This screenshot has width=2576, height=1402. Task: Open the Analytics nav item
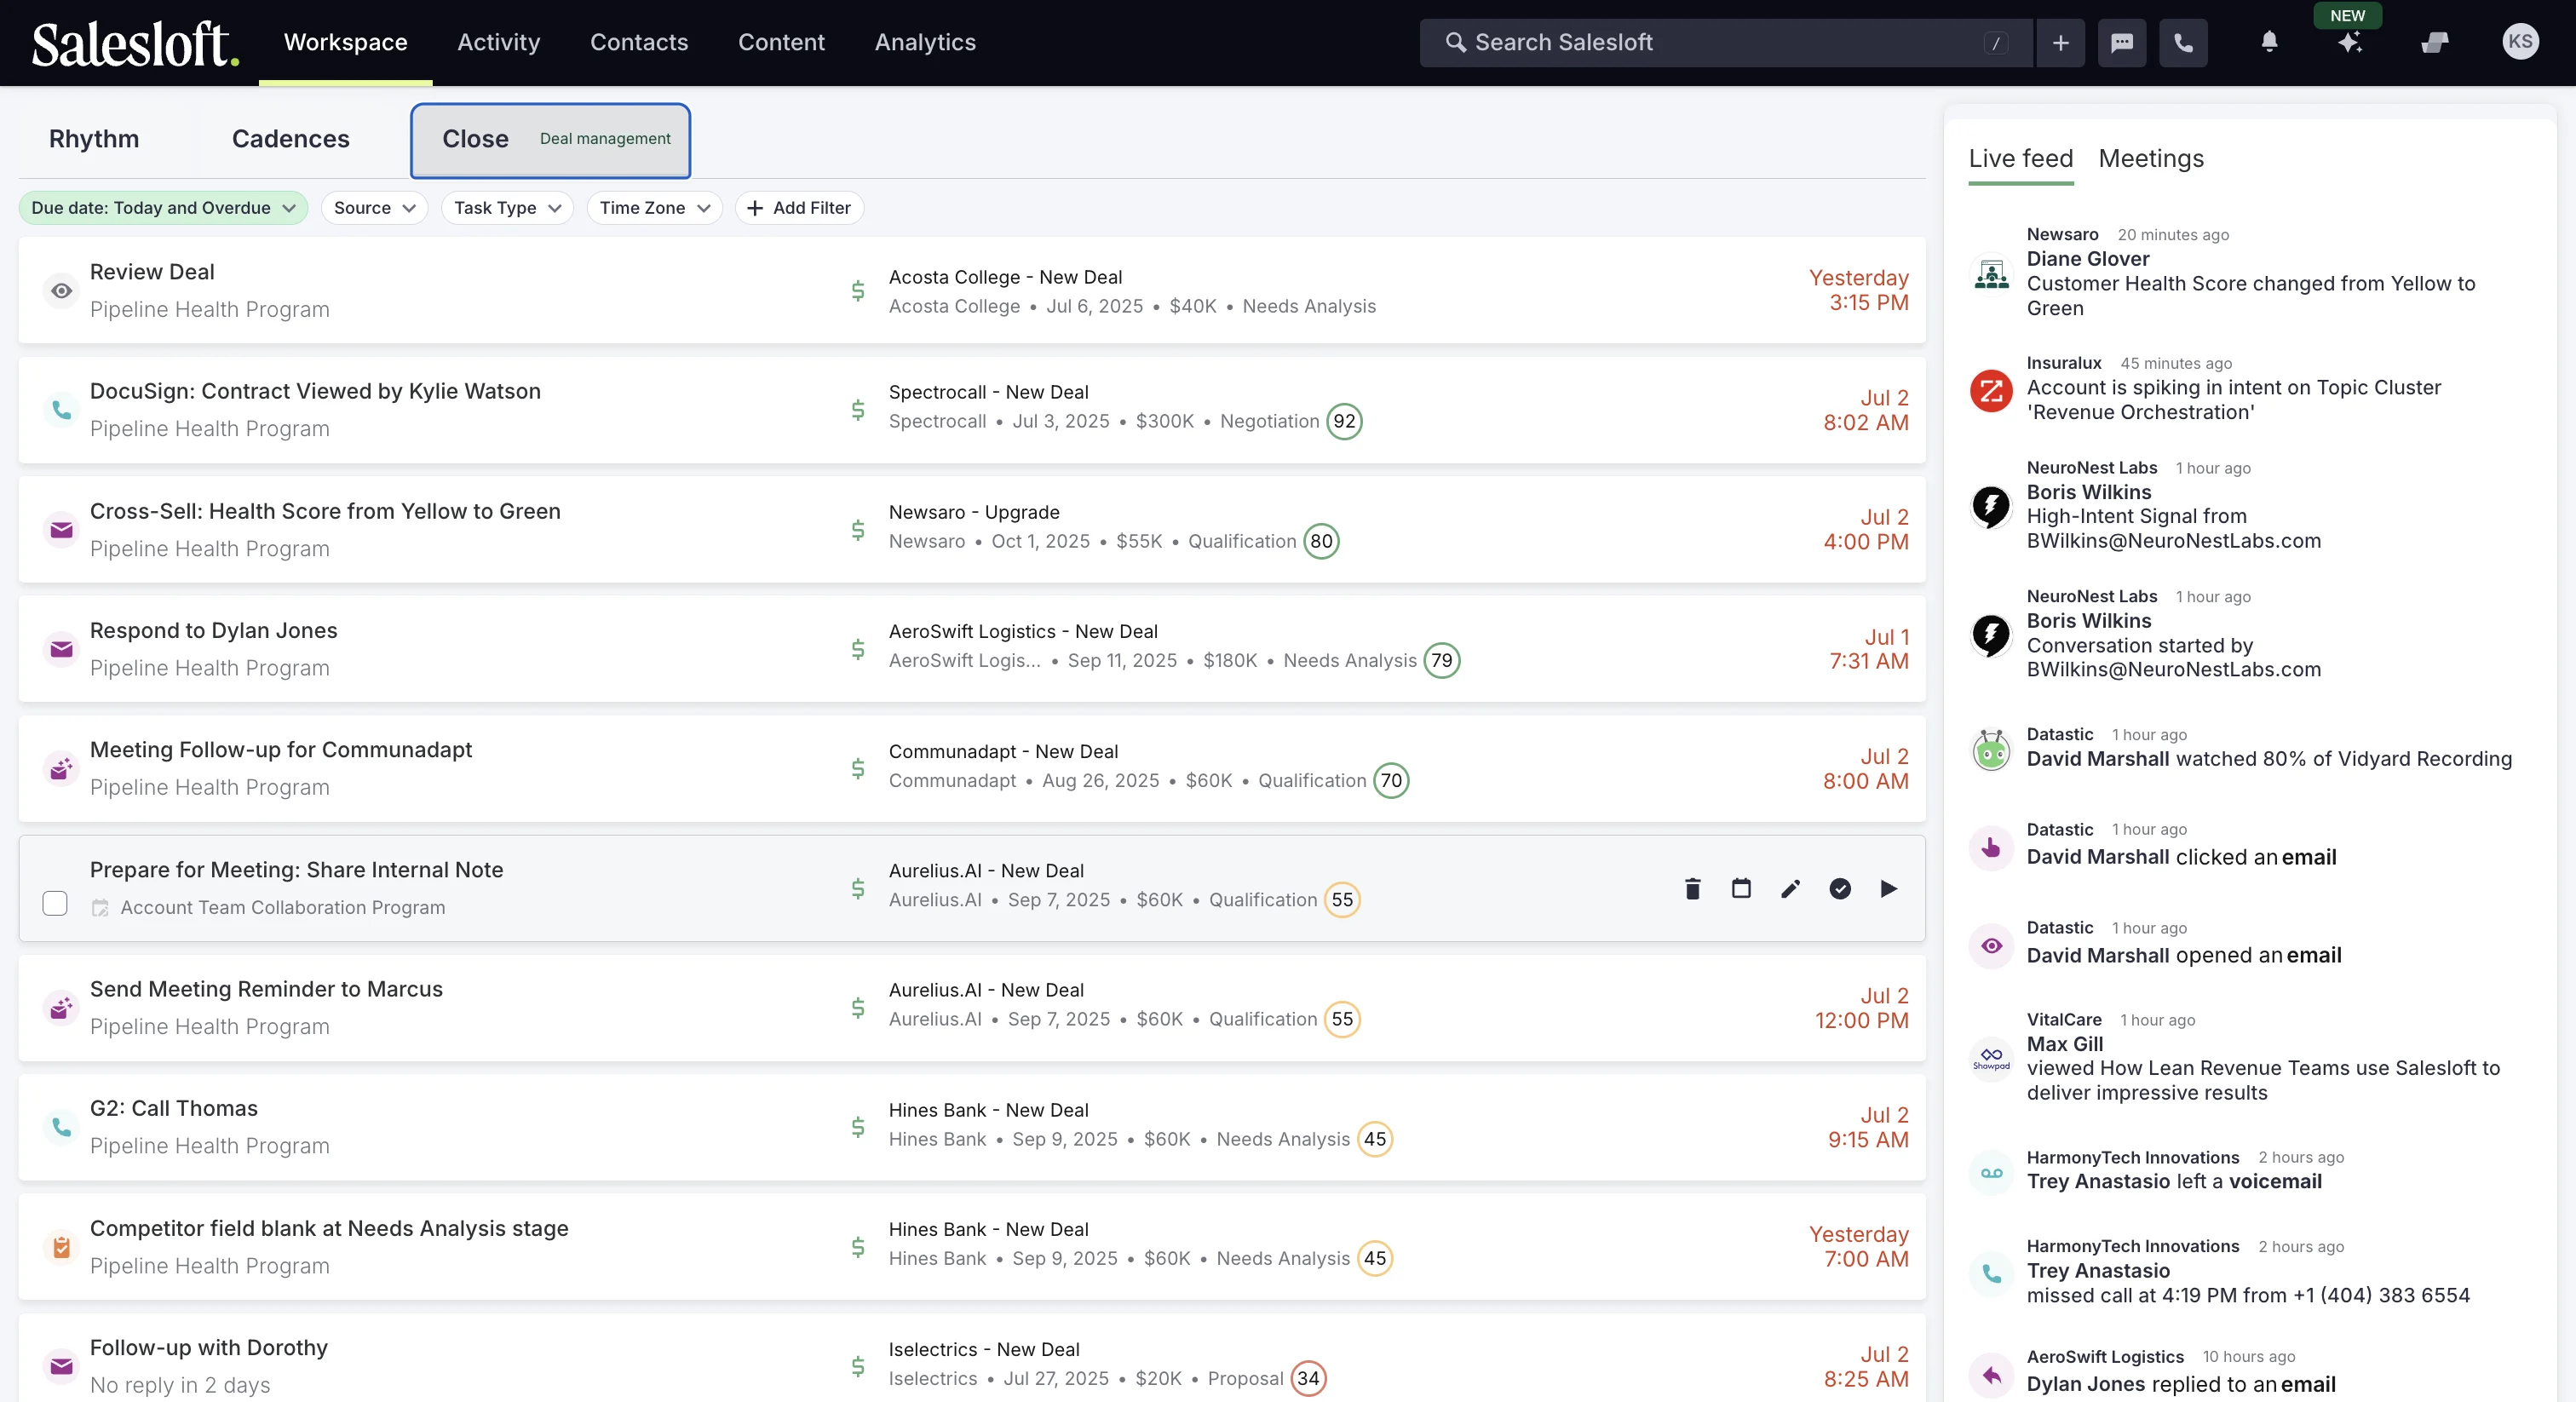pos(925,42)
